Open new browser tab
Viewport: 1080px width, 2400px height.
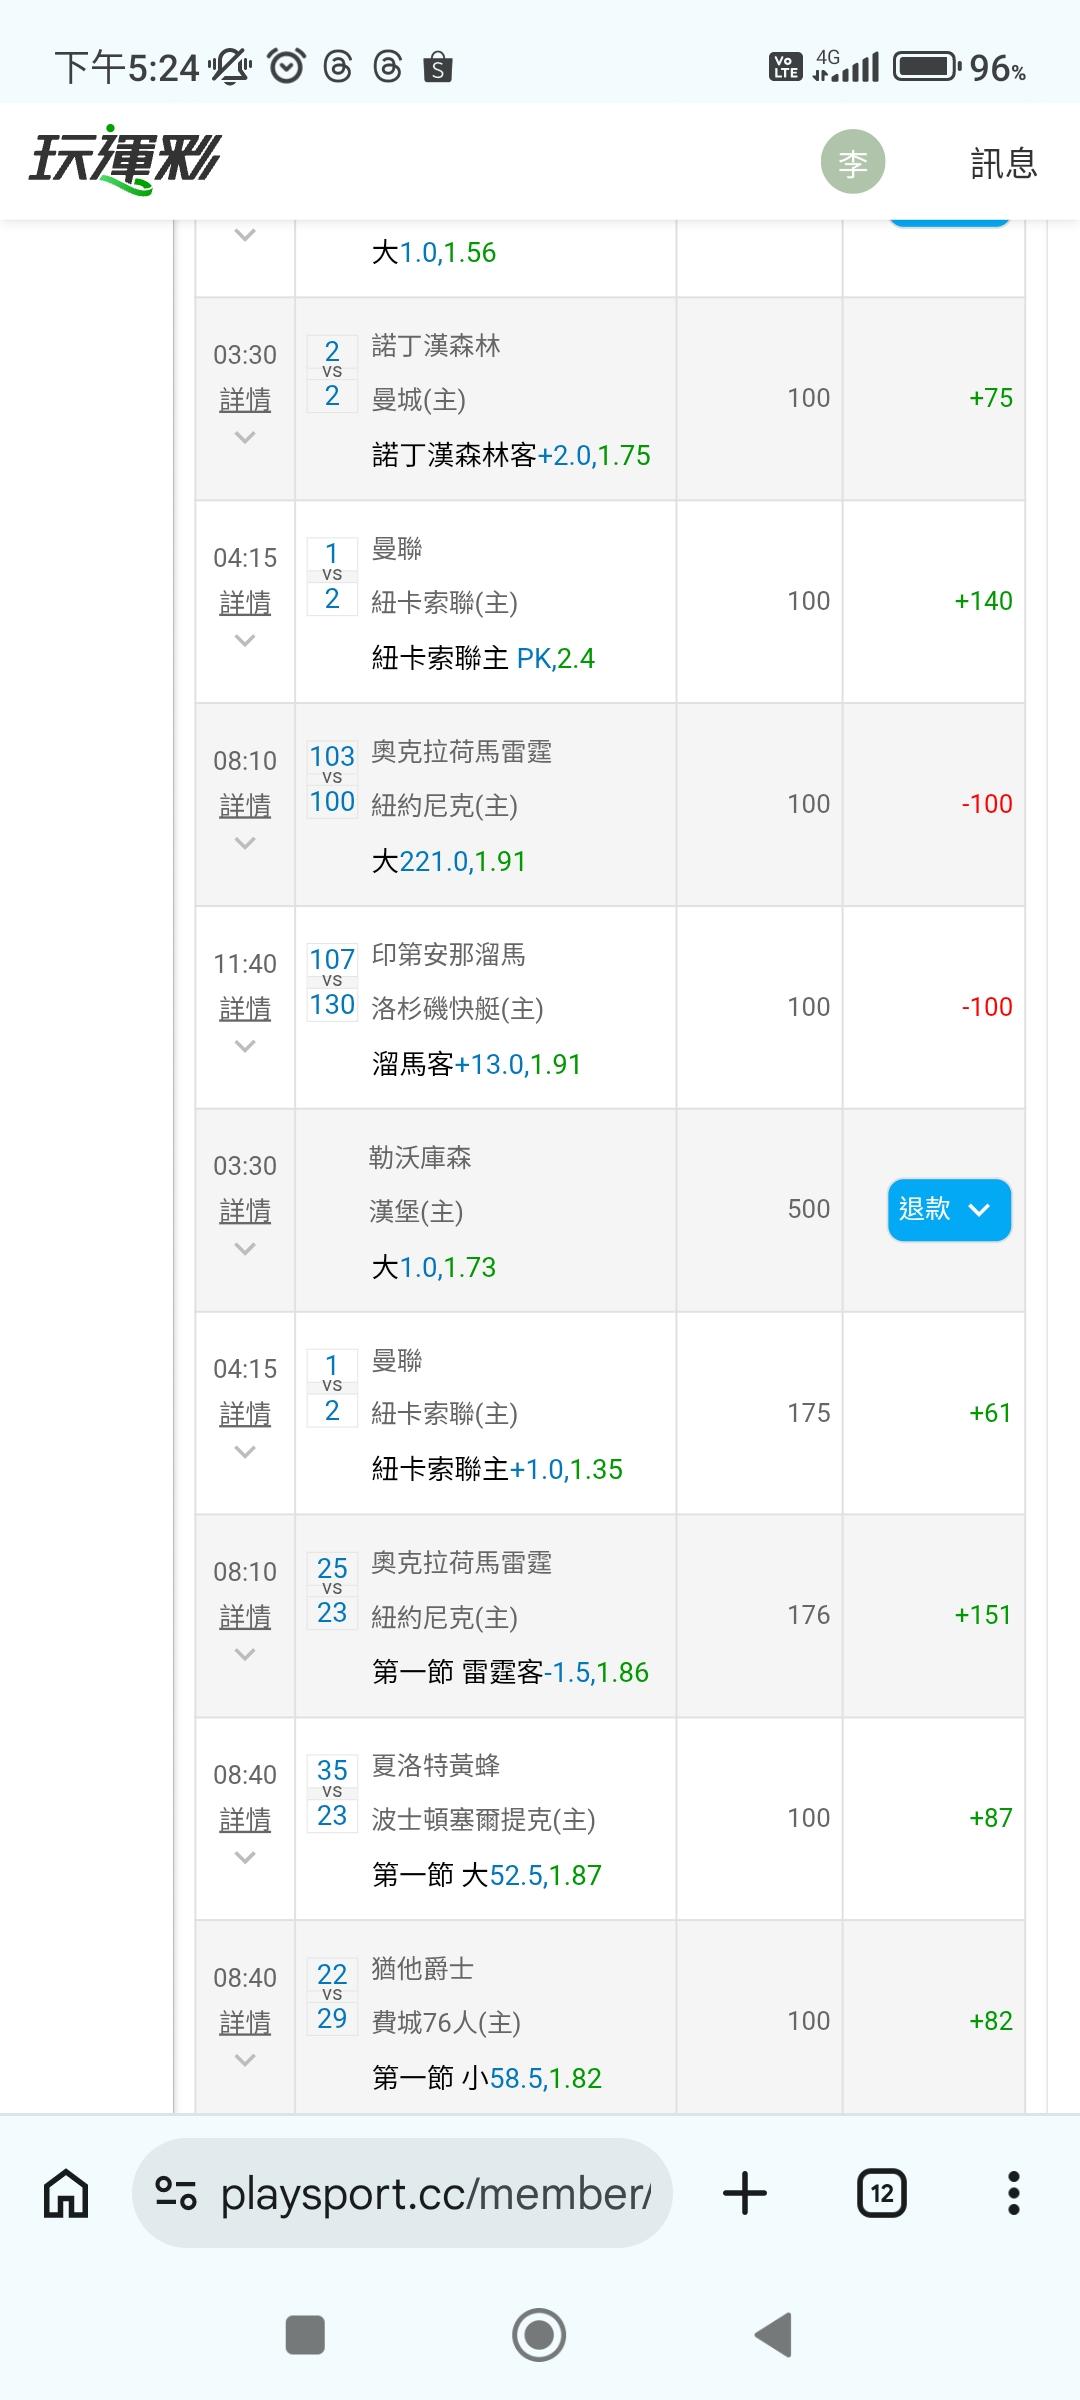pos(744,2194)
